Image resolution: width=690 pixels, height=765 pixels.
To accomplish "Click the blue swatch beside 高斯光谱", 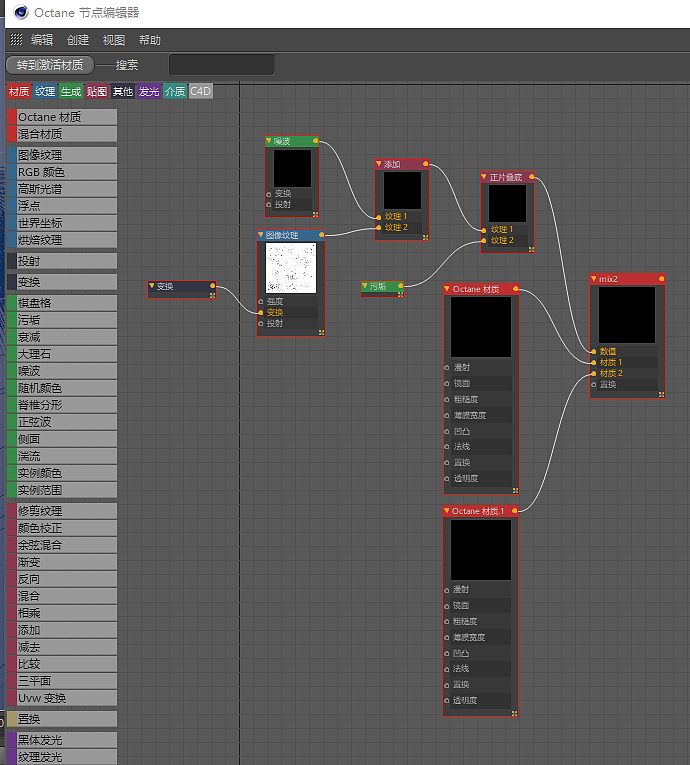I will click(x=12, y=189).
